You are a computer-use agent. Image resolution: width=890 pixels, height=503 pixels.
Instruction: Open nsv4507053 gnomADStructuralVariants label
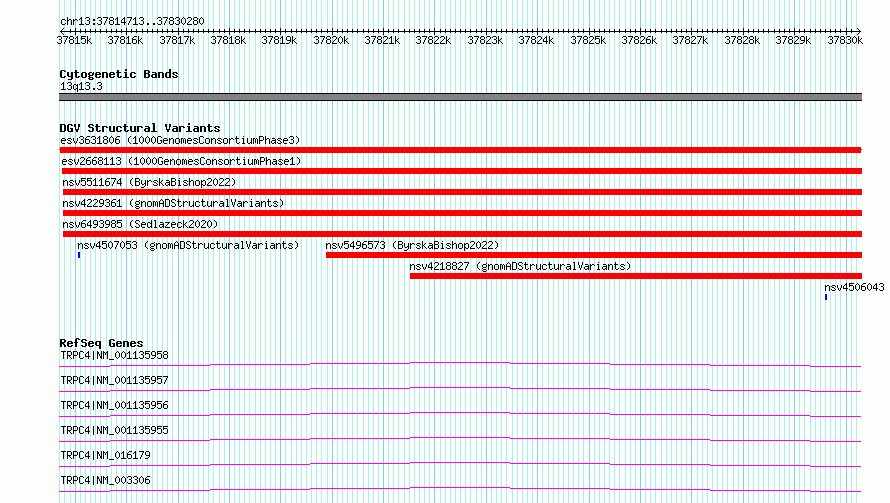tap(188, 245)
